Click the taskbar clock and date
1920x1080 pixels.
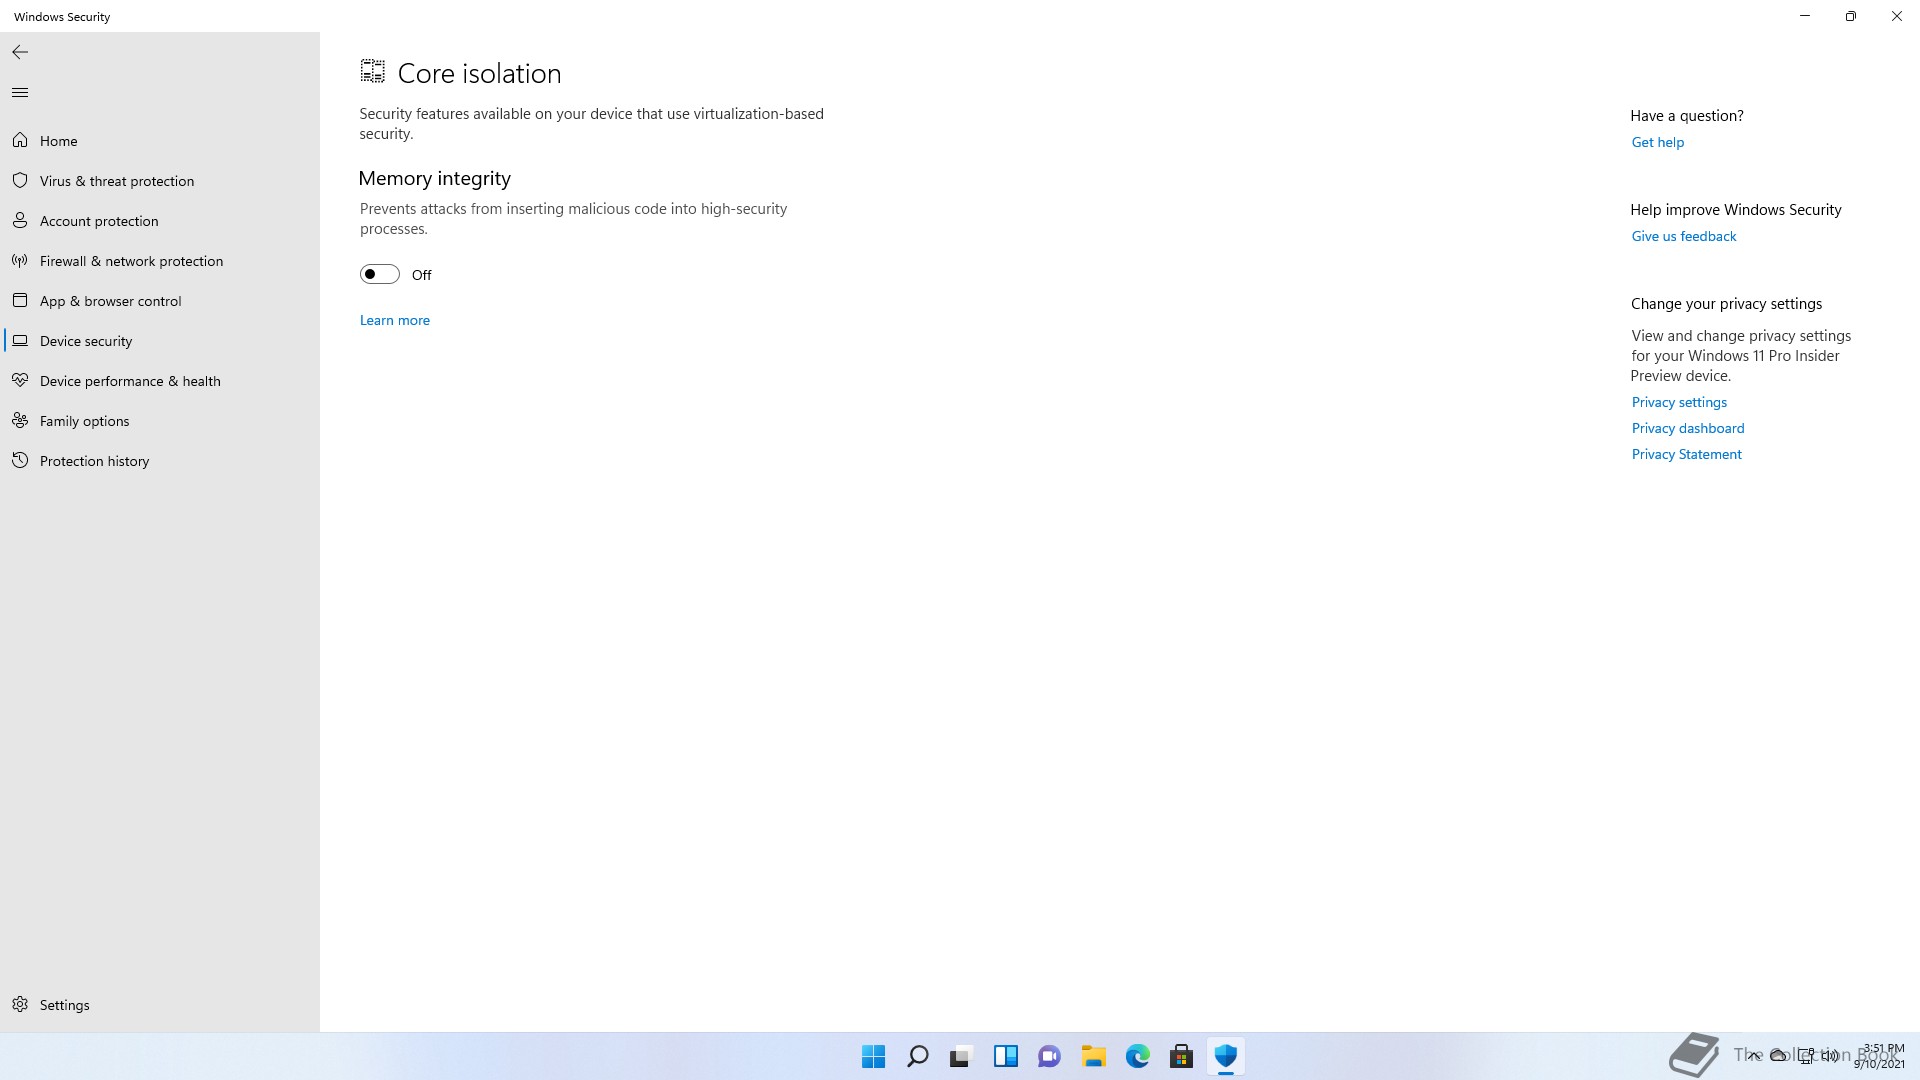point(1880,1056)
